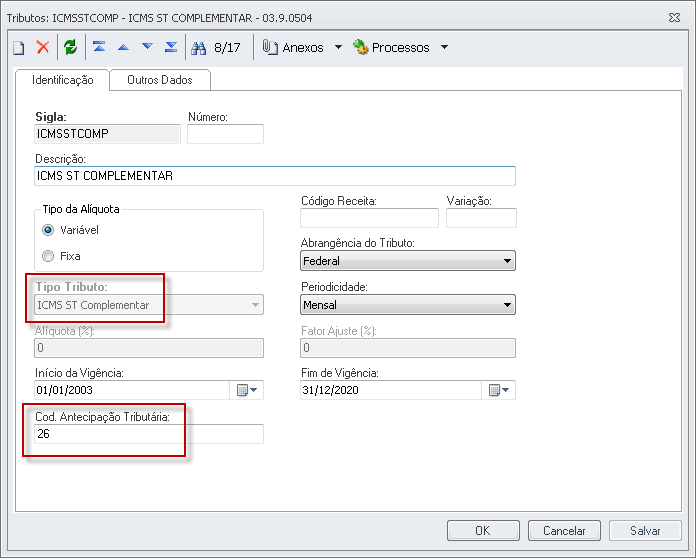Image resolution: width=696 pixels, height=558 pixels.
Task: Select the Variável radio button
Action: (x=48, y=230)
